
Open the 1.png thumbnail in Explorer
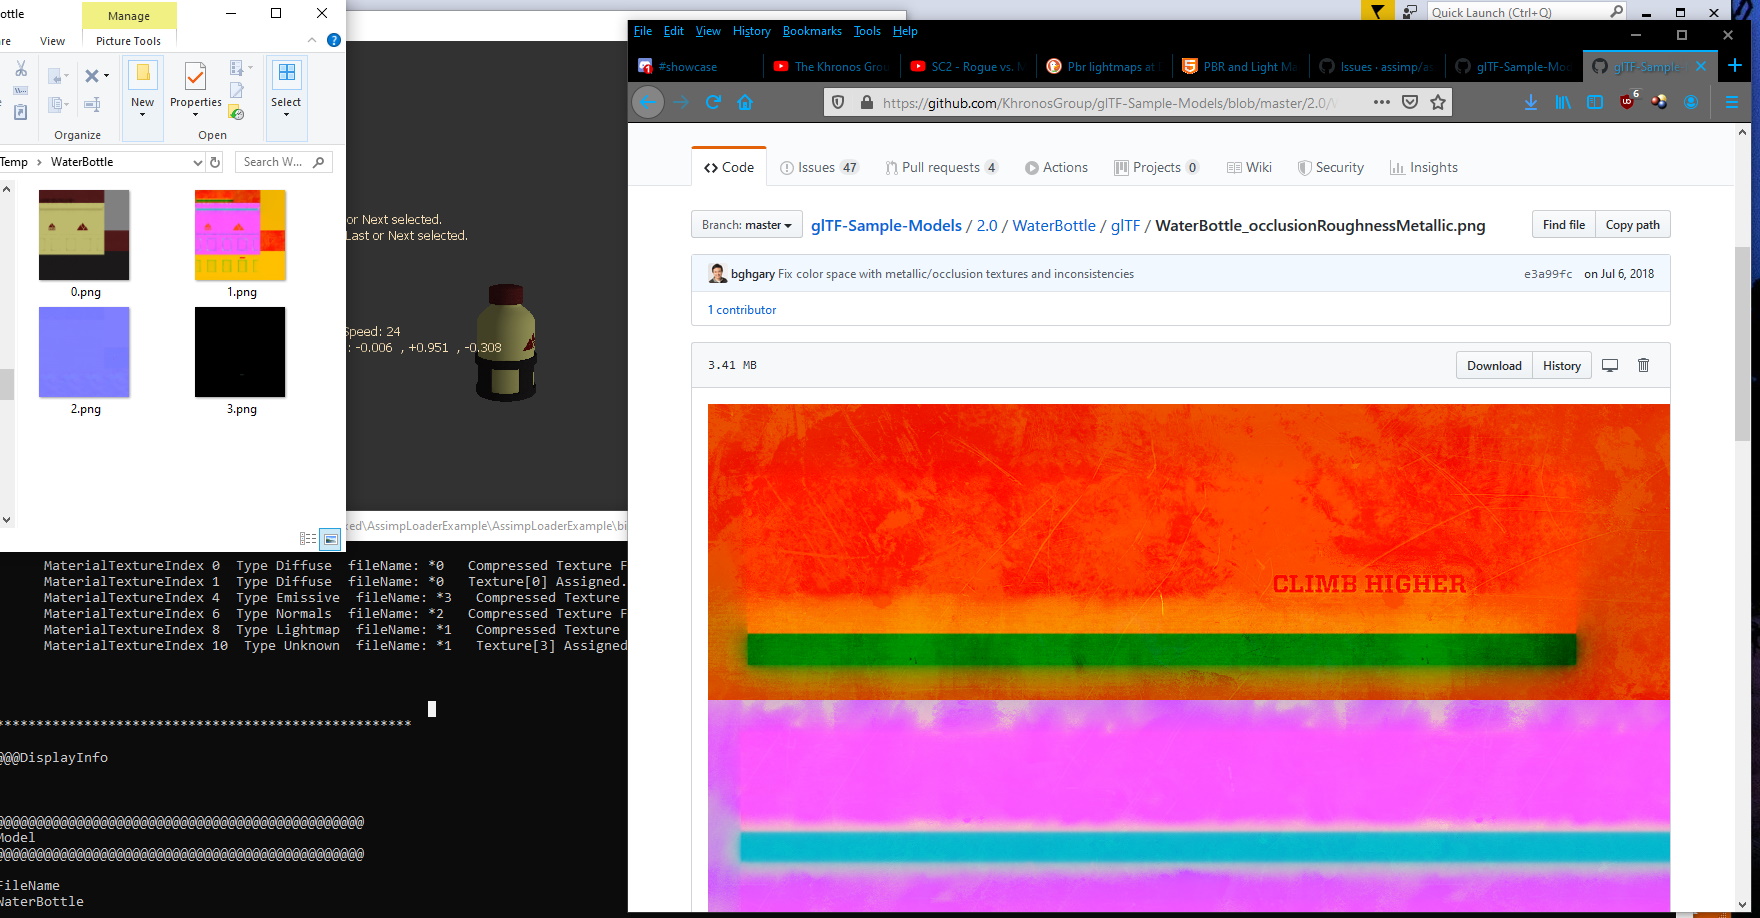pyautogui.click(x=240, y=235)
